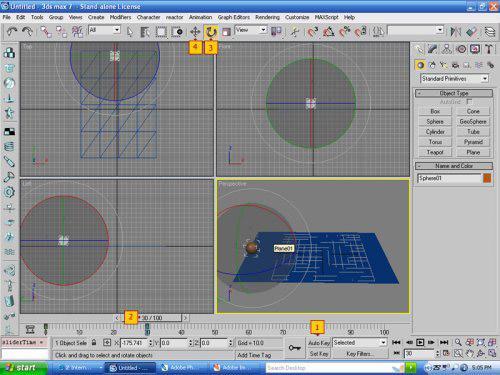This screenshot has height=375, width=500.
Task: Open the Modifiers menu
Action: click(120, 17)
